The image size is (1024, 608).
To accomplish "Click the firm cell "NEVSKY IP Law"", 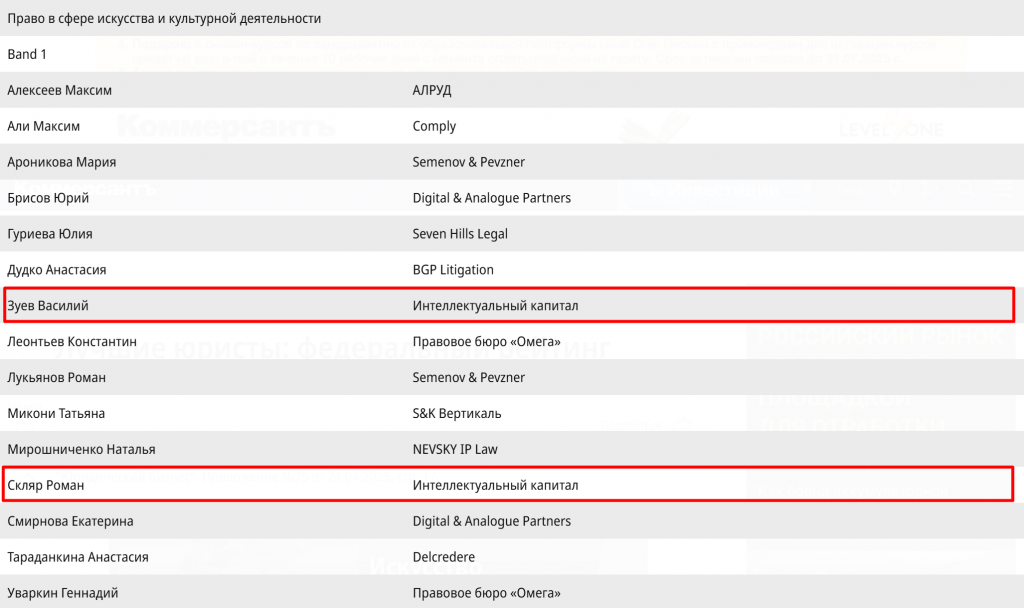I will [455, 449].
